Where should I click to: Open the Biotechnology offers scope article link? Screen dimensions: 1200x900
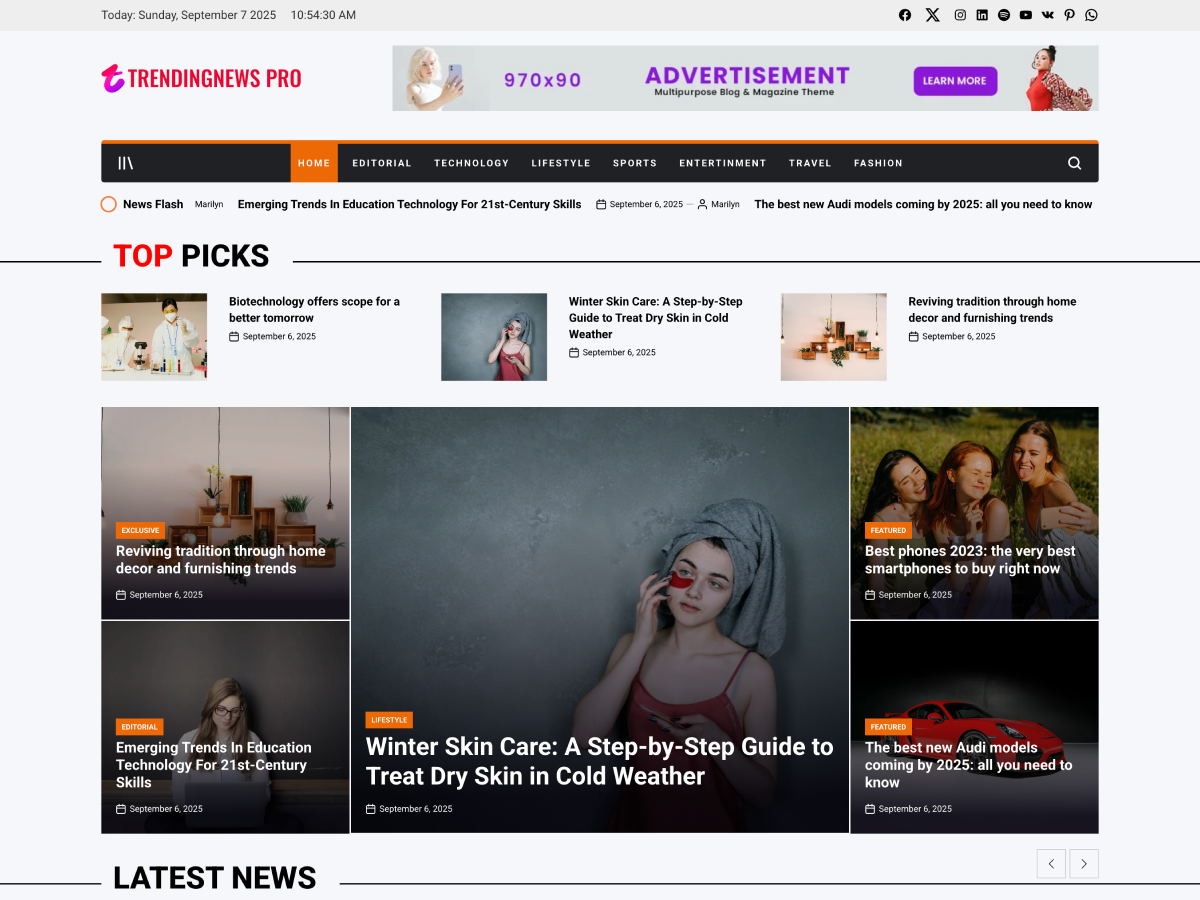[314, 309]
